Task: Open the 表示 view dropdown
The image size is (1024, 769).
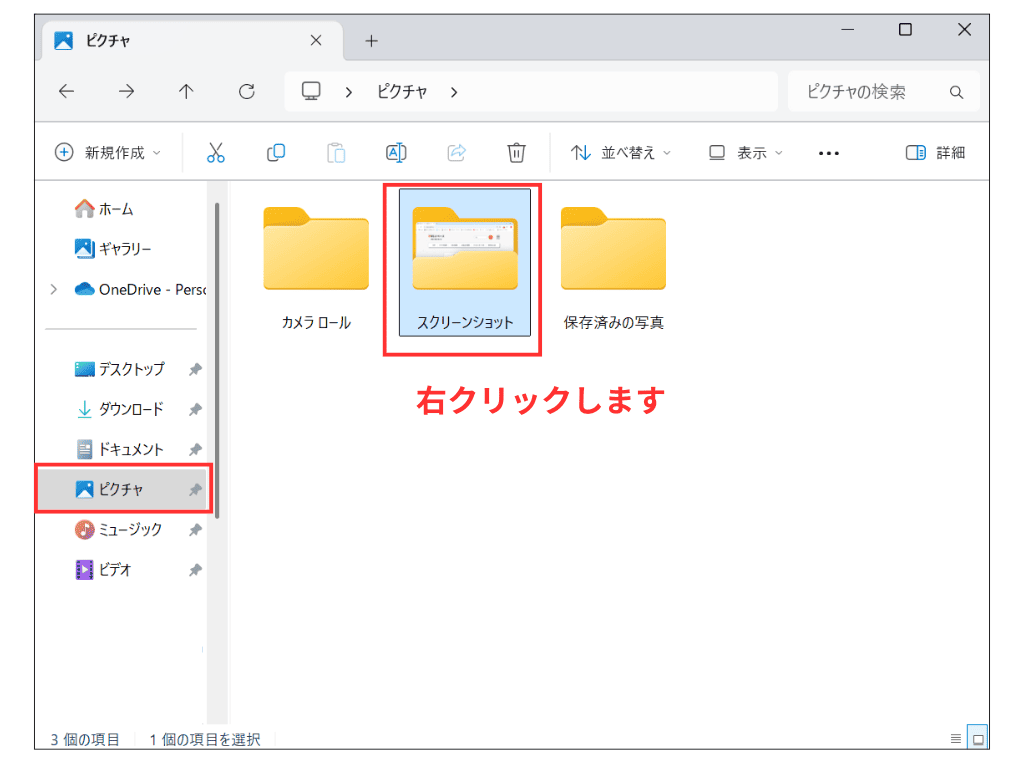Action: point(744,152)
